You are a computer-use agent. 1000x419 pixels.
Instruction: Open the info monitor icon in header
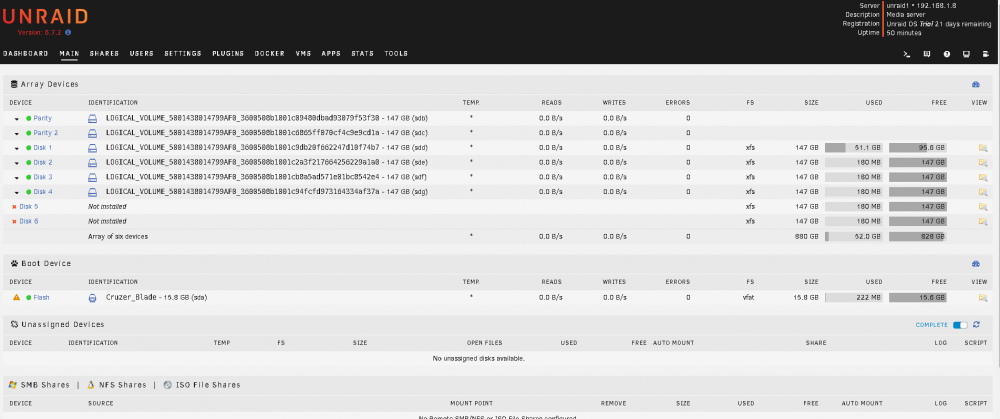[966, 54]
